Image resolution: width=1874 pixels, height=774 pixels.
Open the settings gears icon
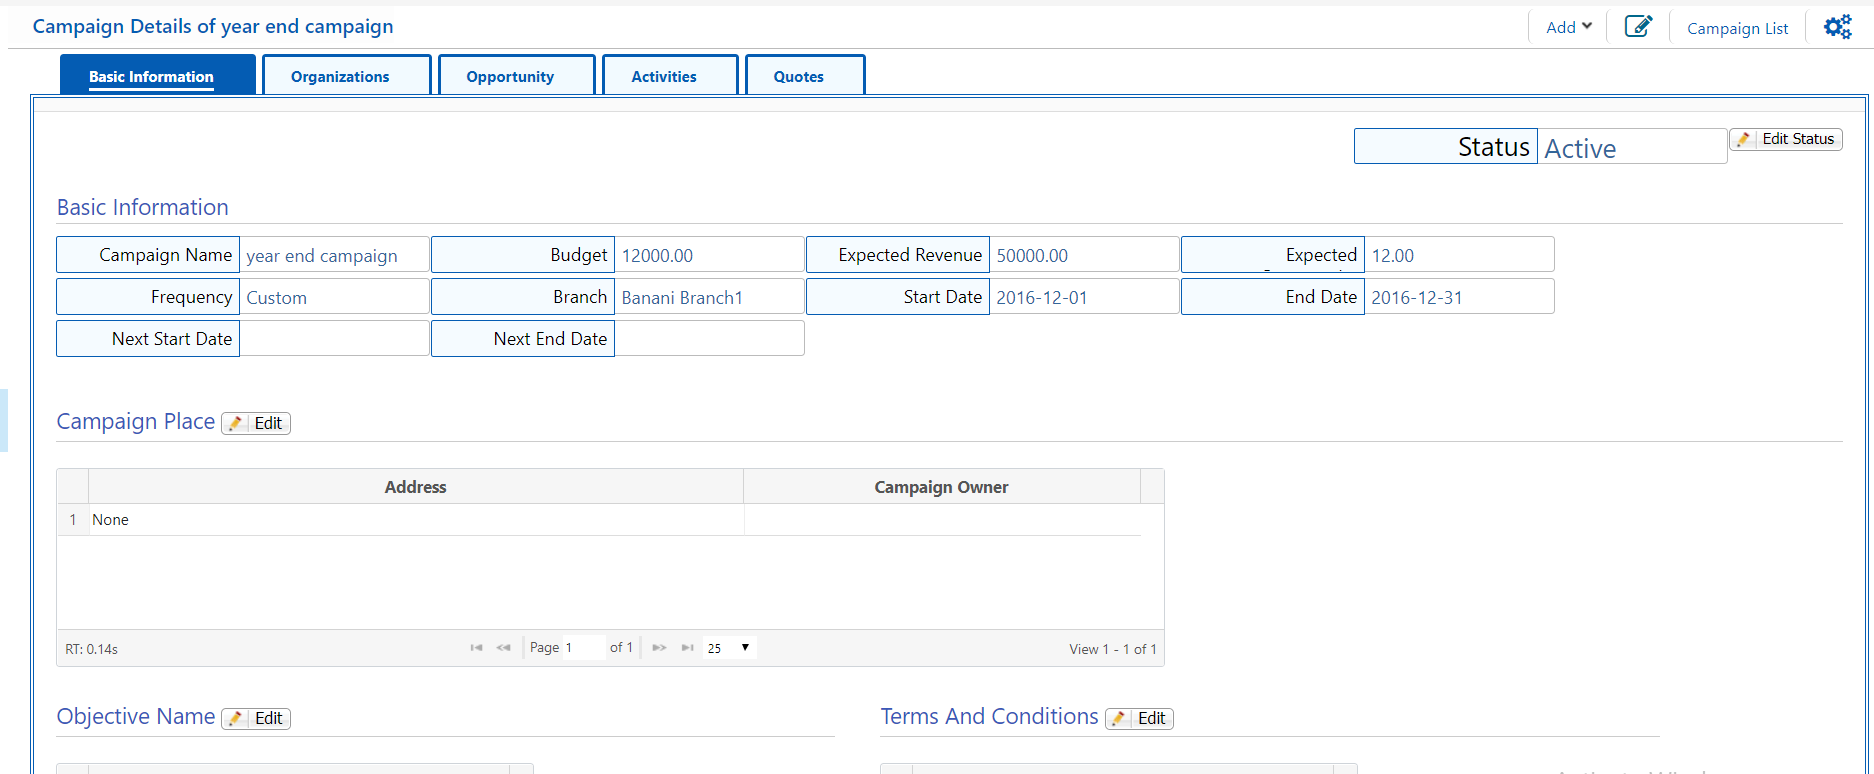1838,27
